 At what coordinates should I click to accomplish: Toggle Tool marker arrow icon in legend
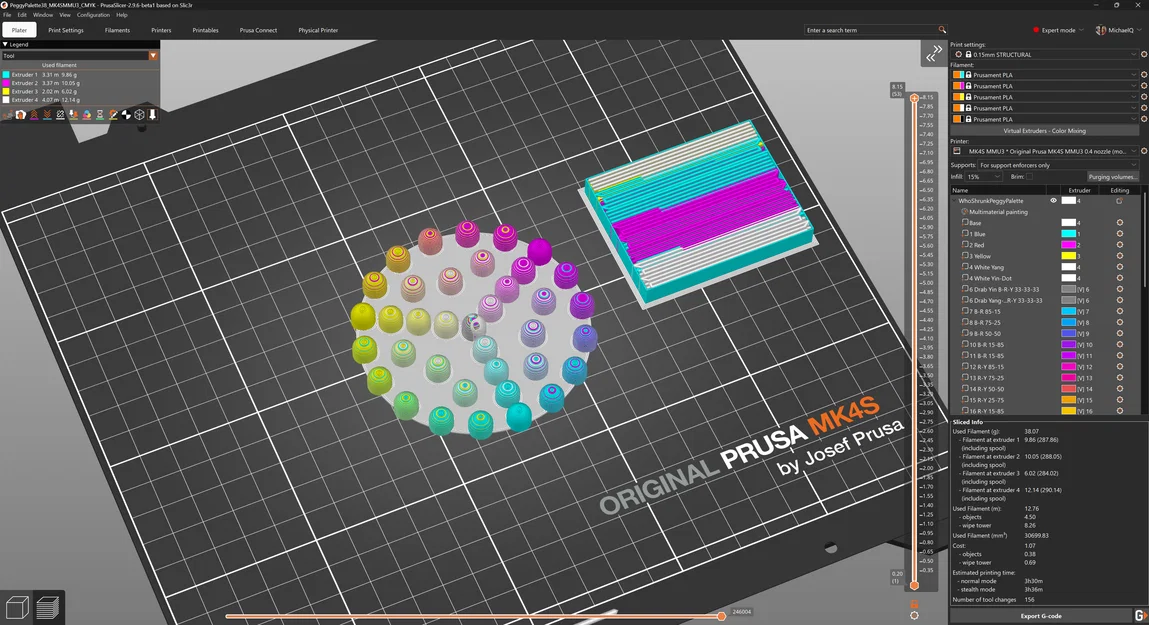click(152, 115)
